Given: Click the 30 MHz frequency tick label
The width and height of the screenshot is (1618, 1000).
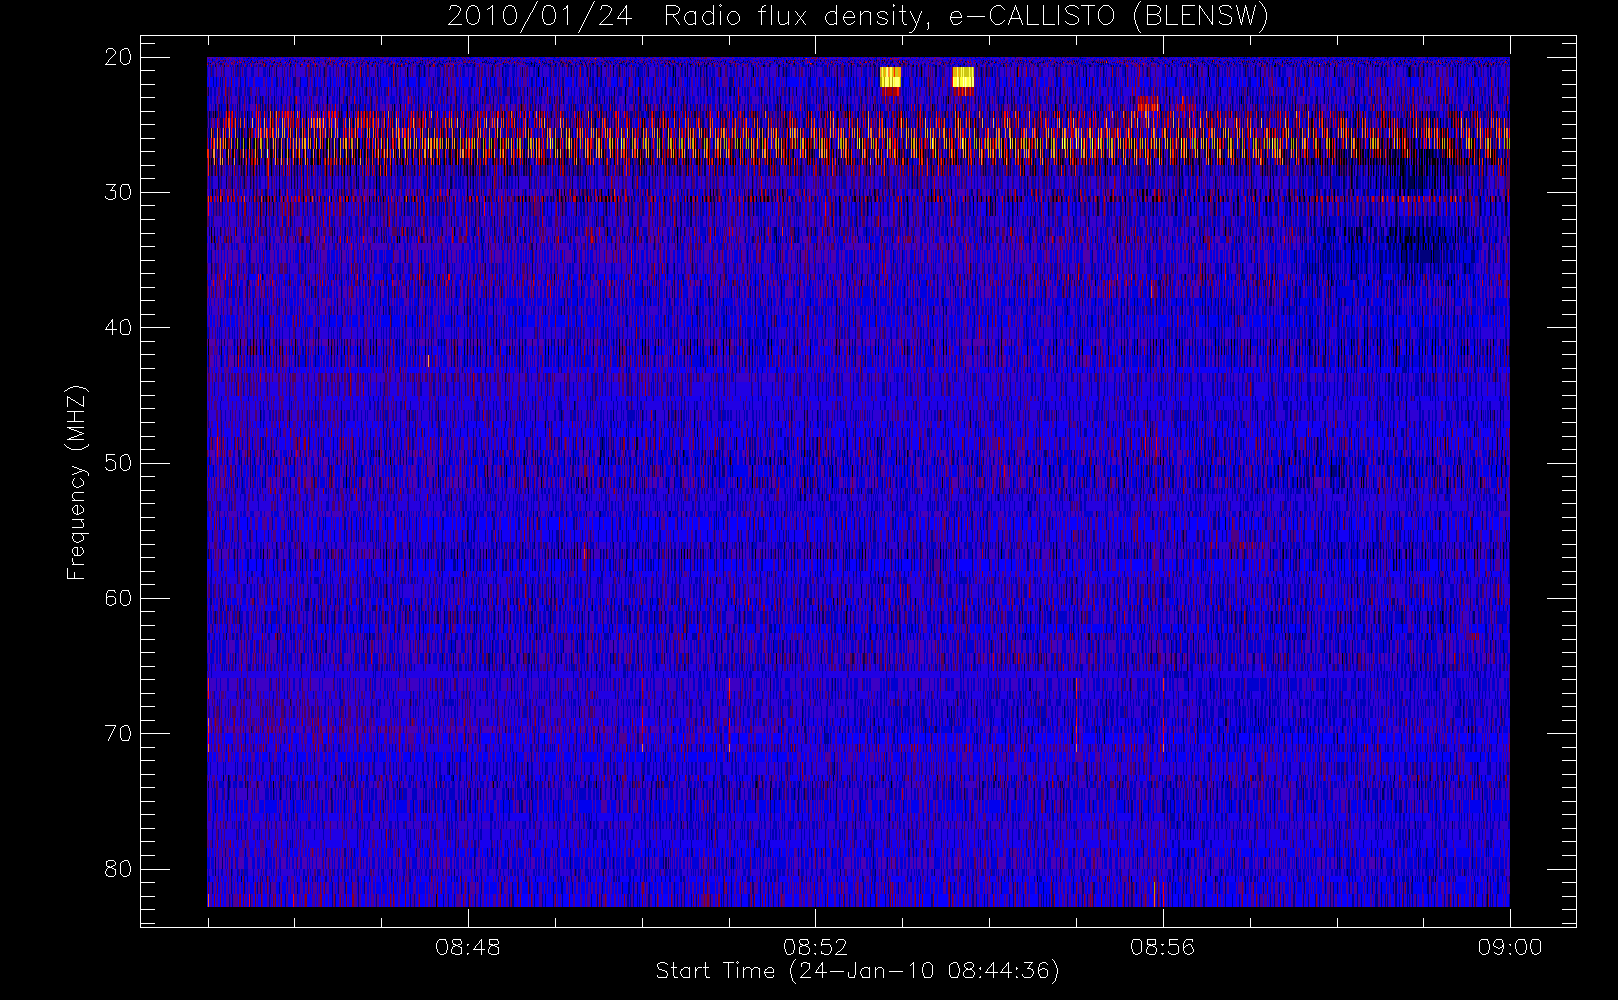Looking at the screenshot, I should [118, 192].
